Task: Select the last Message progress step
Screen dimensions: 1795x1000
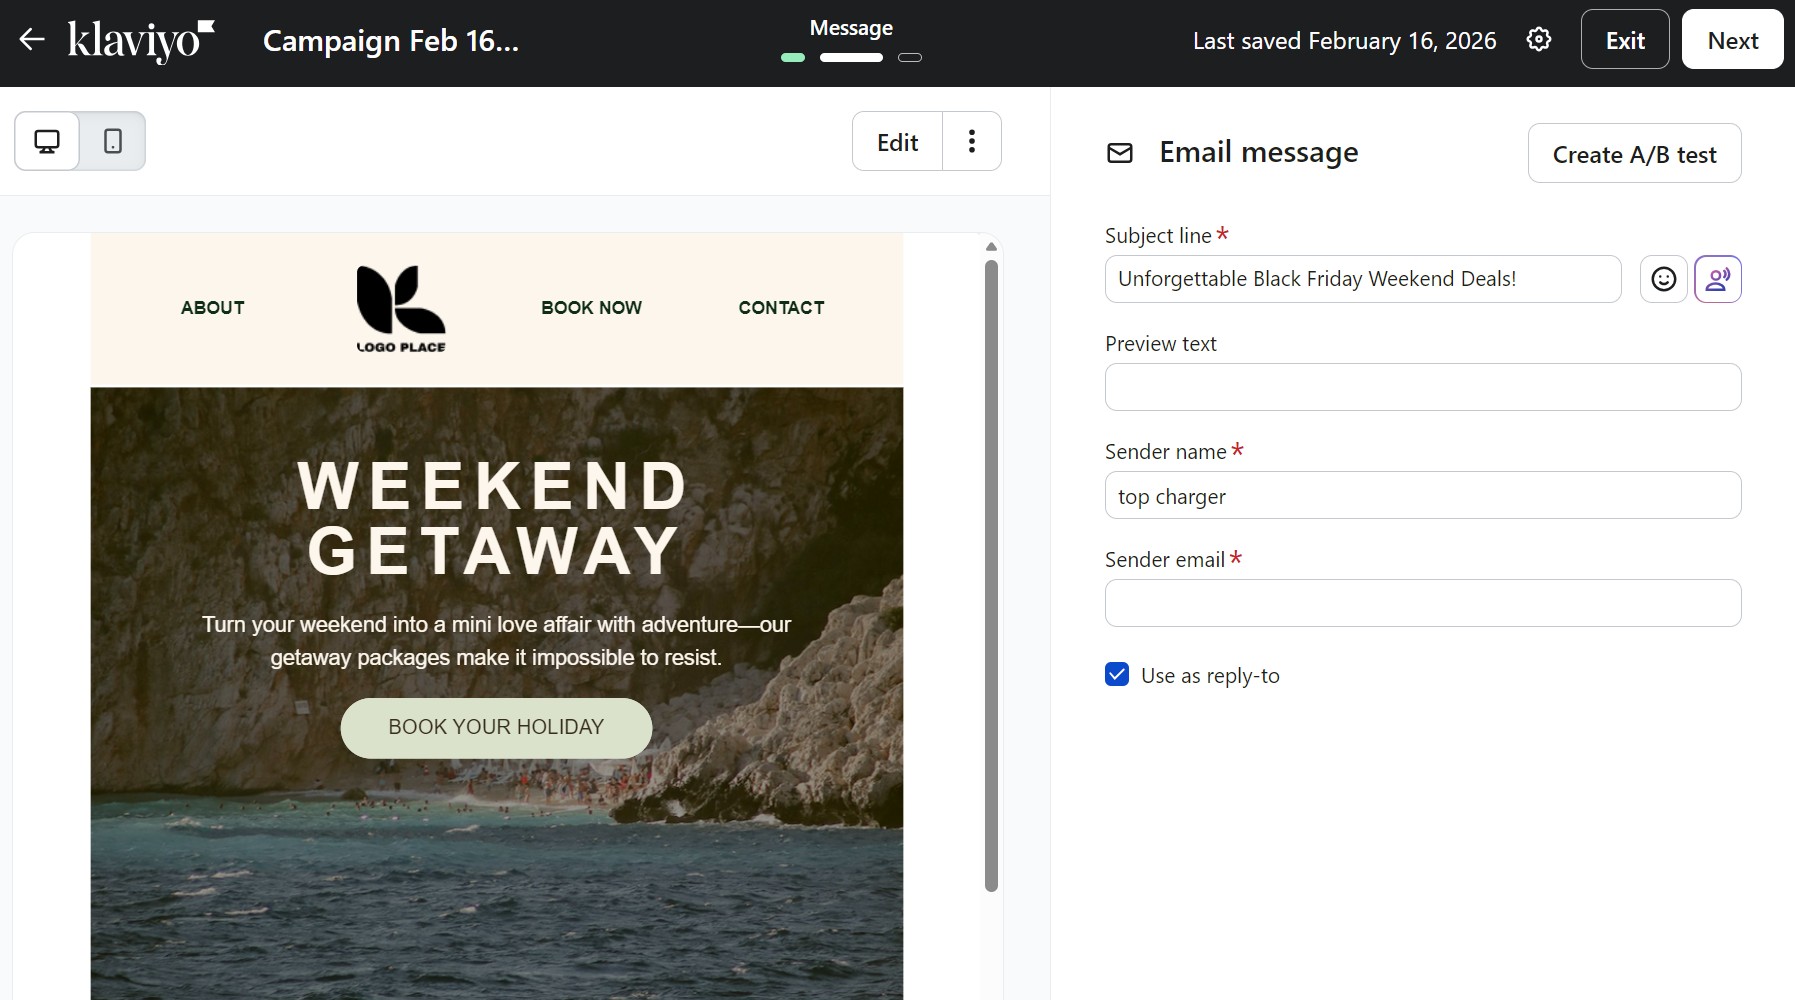Action: pyautogui.click(x=910, y=58)
